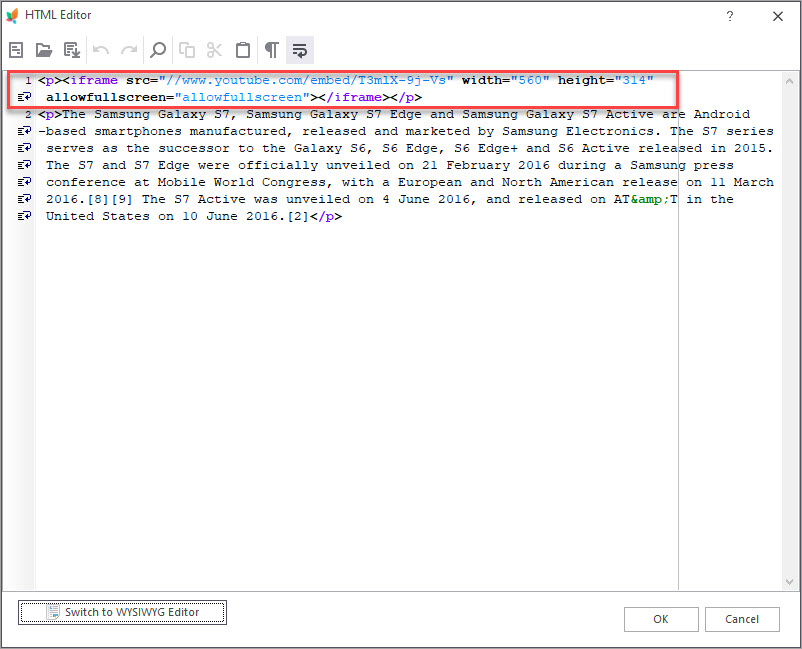Image resolution: width=802 pixels, height=649 pixels.
Task: Close the HTML Editor window
Action: point(777,16)
